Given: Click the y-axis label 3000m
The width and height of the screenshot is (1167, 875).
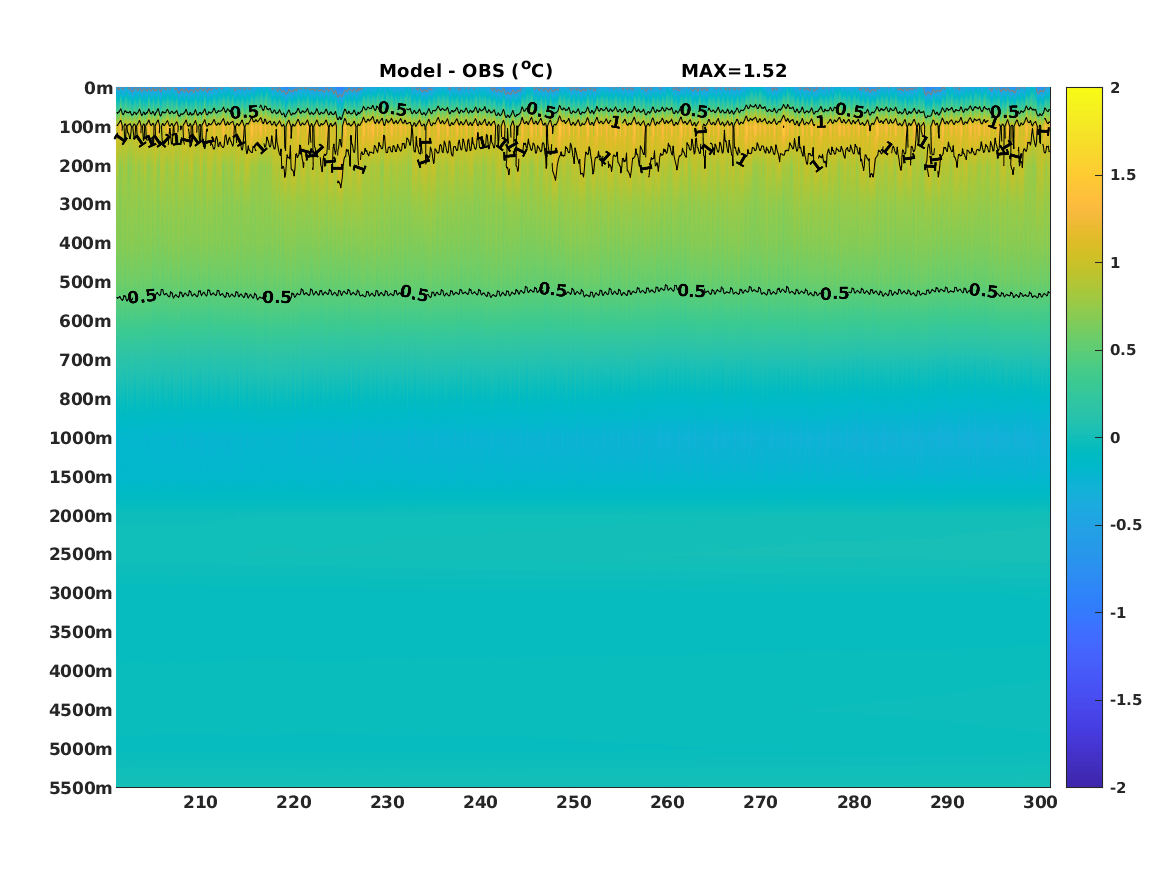Looking at the screenshot, I should pyautogui.click(x=81, y=593).
